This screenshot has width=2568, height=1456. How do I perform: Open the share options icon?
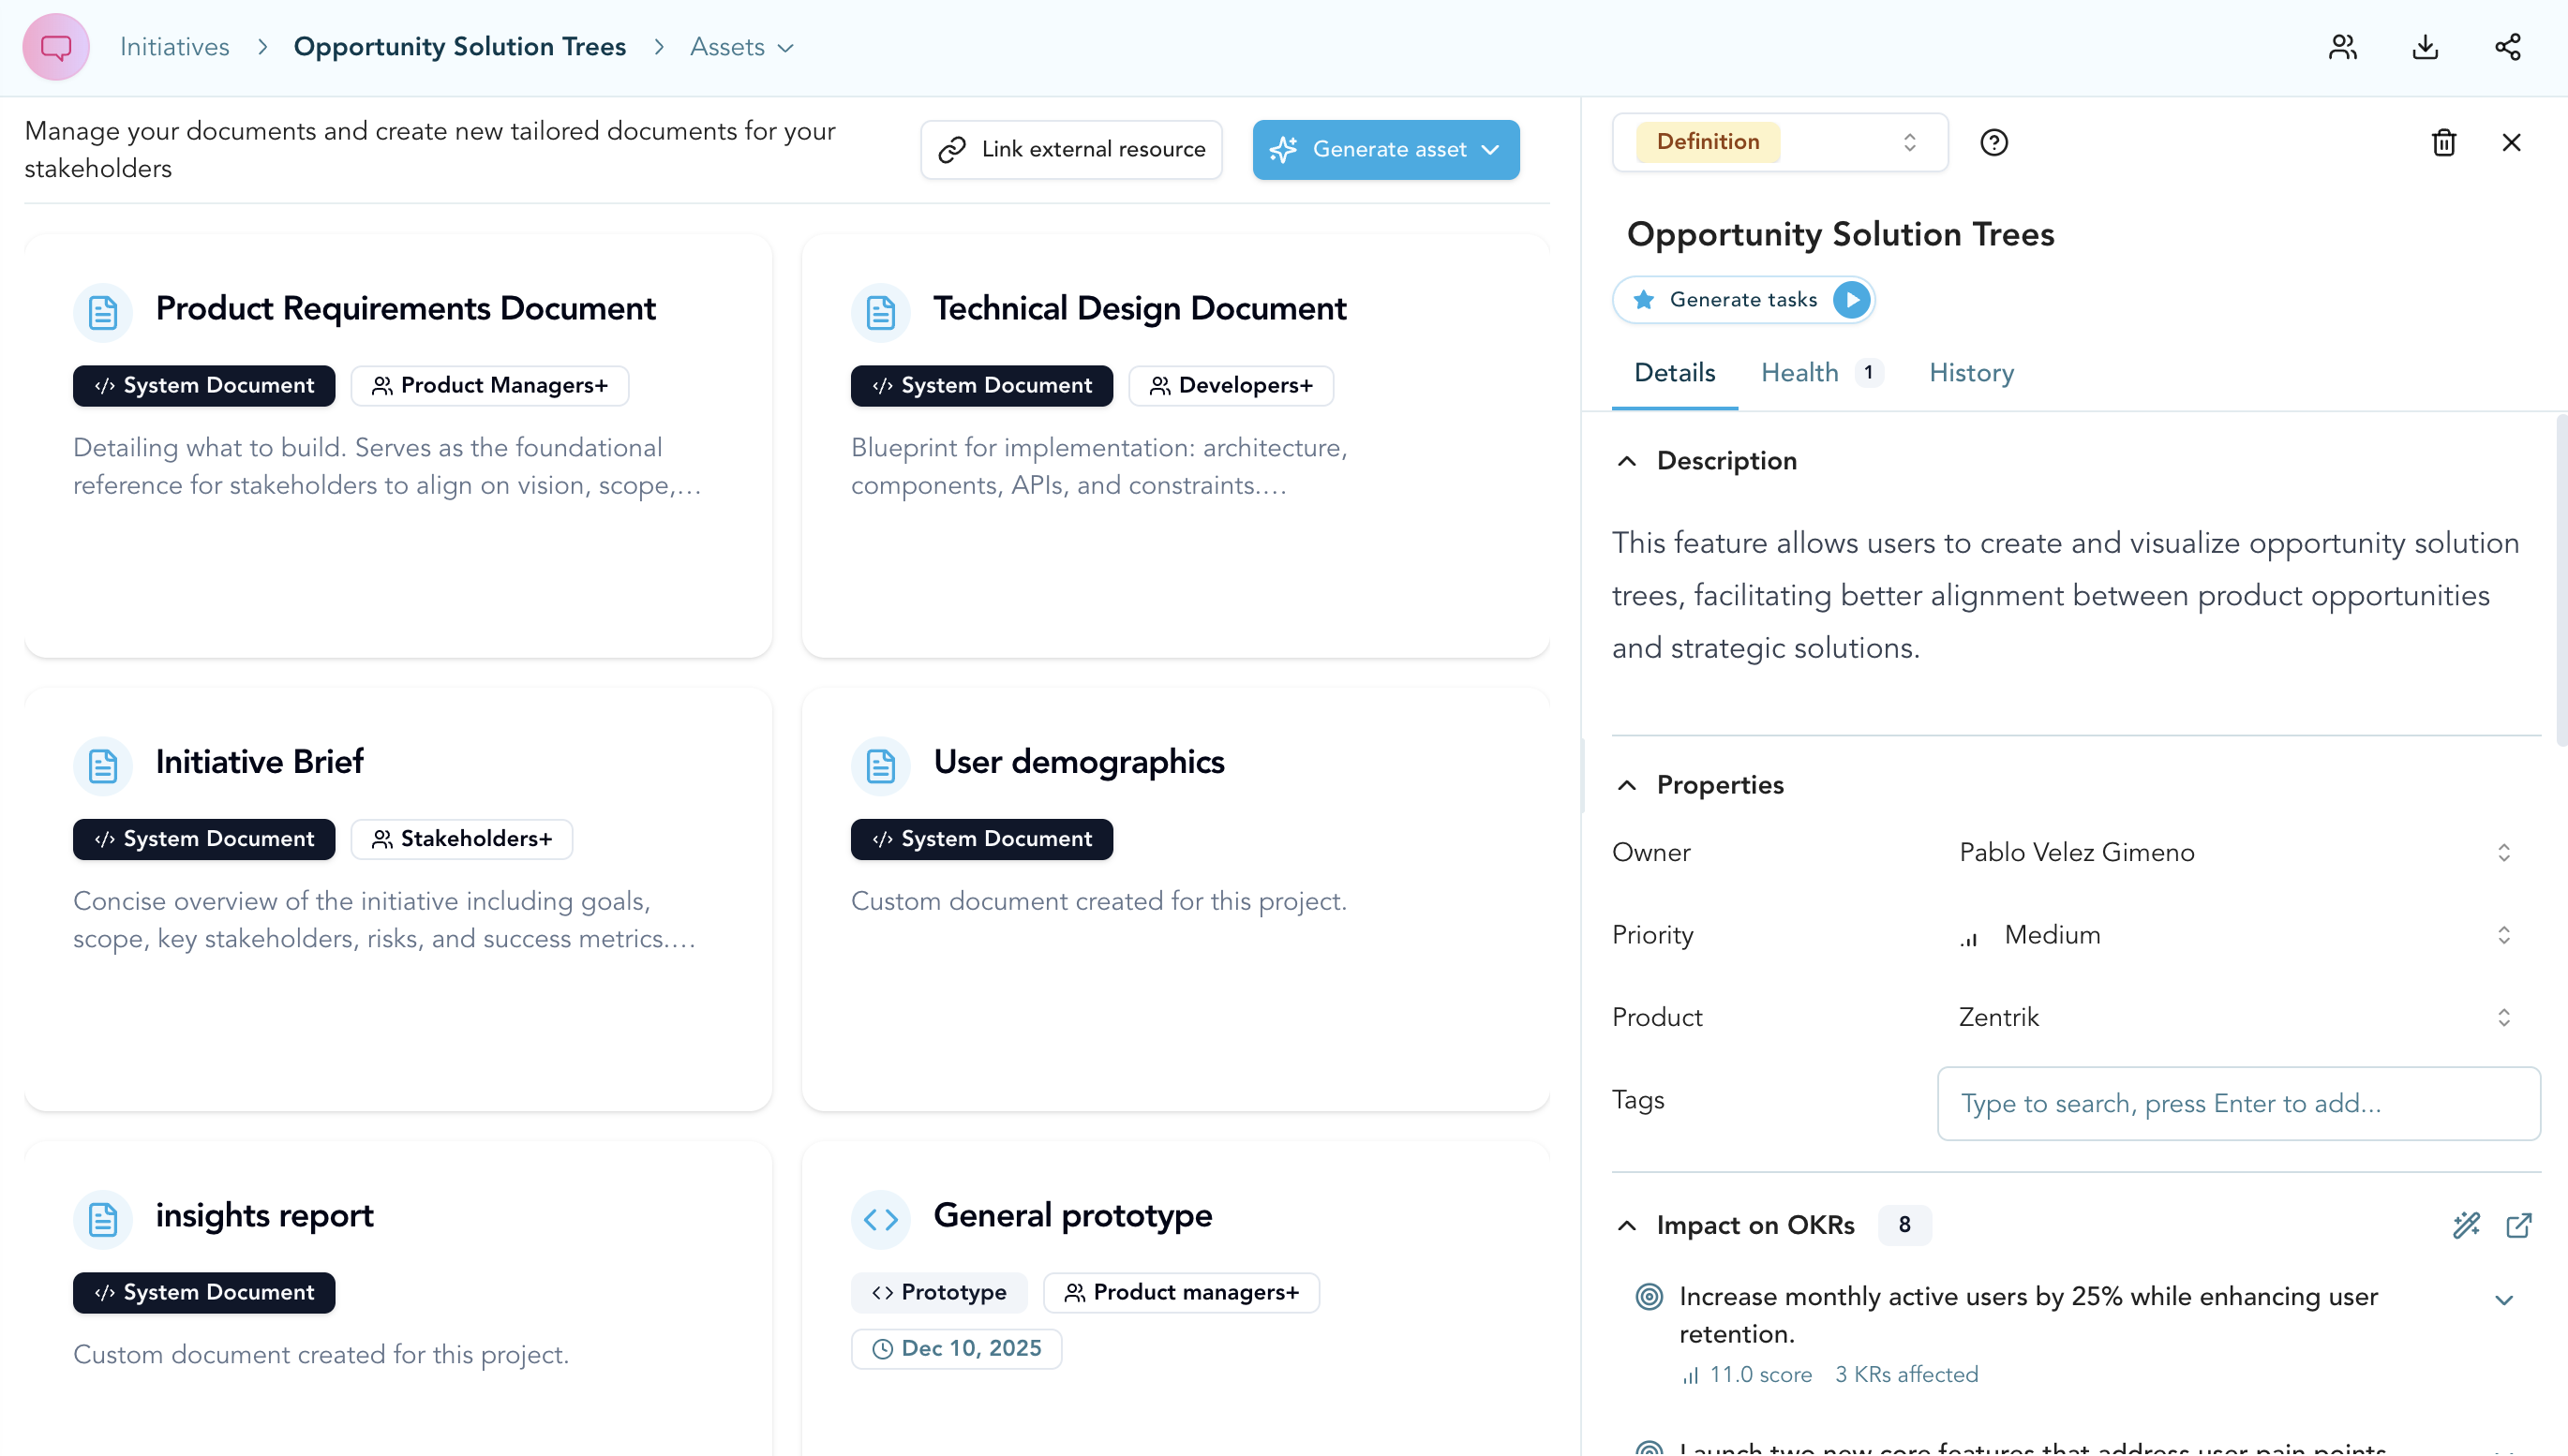[x=2509, y=46]
